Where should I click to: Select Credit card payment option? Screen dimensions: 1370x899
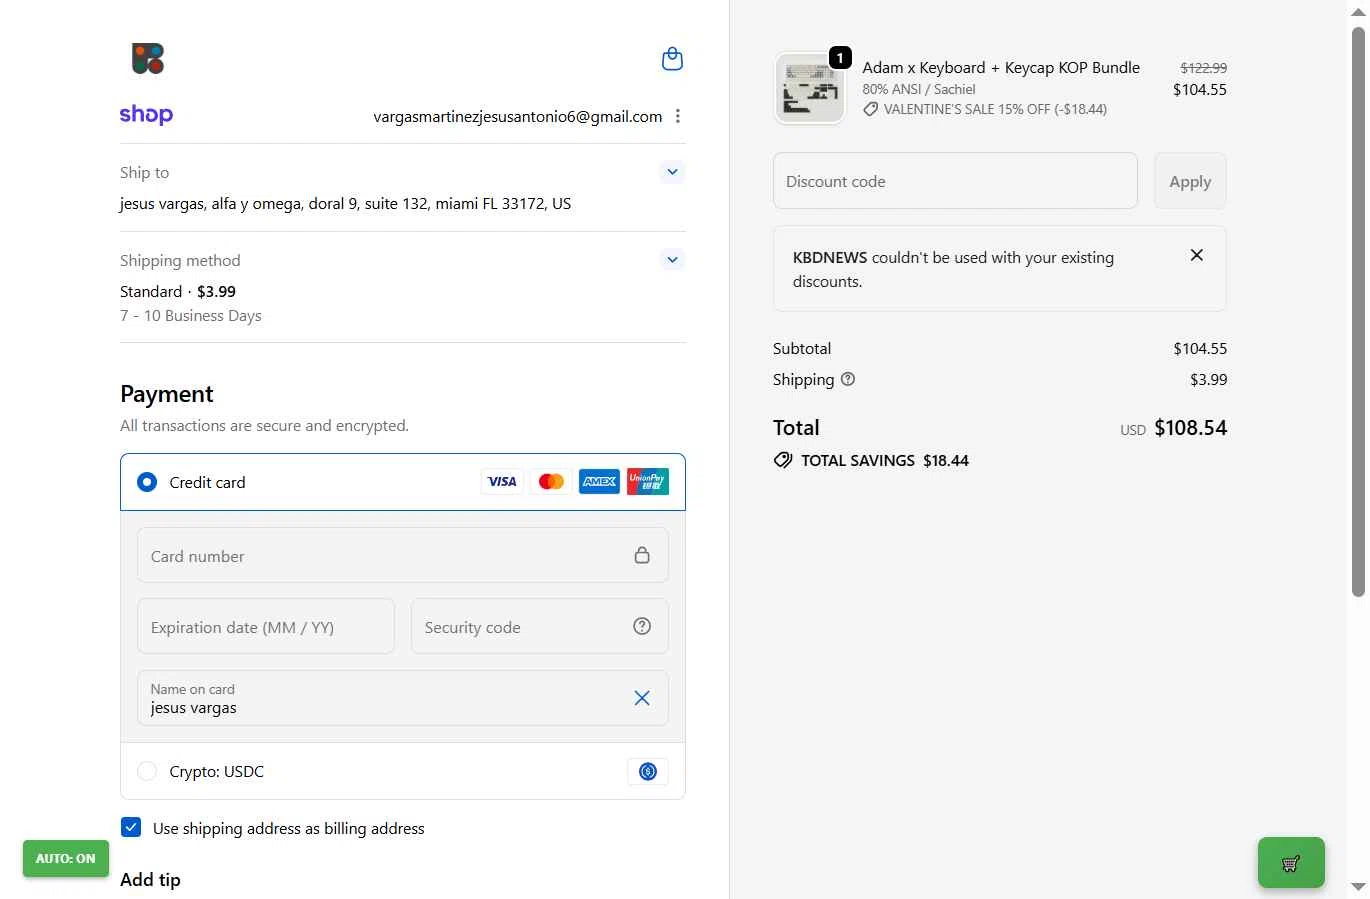147,482
